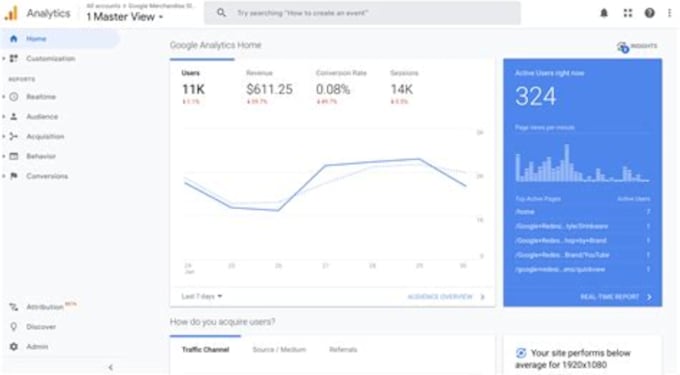Click the How do you acquire users heading
This screenshot has width=680, height=375.
click(222, 322)
